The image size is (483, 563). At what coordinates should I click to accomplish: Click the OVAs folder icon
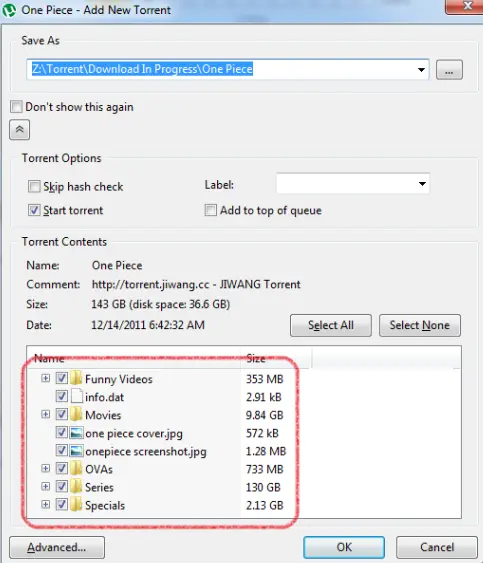76,469
